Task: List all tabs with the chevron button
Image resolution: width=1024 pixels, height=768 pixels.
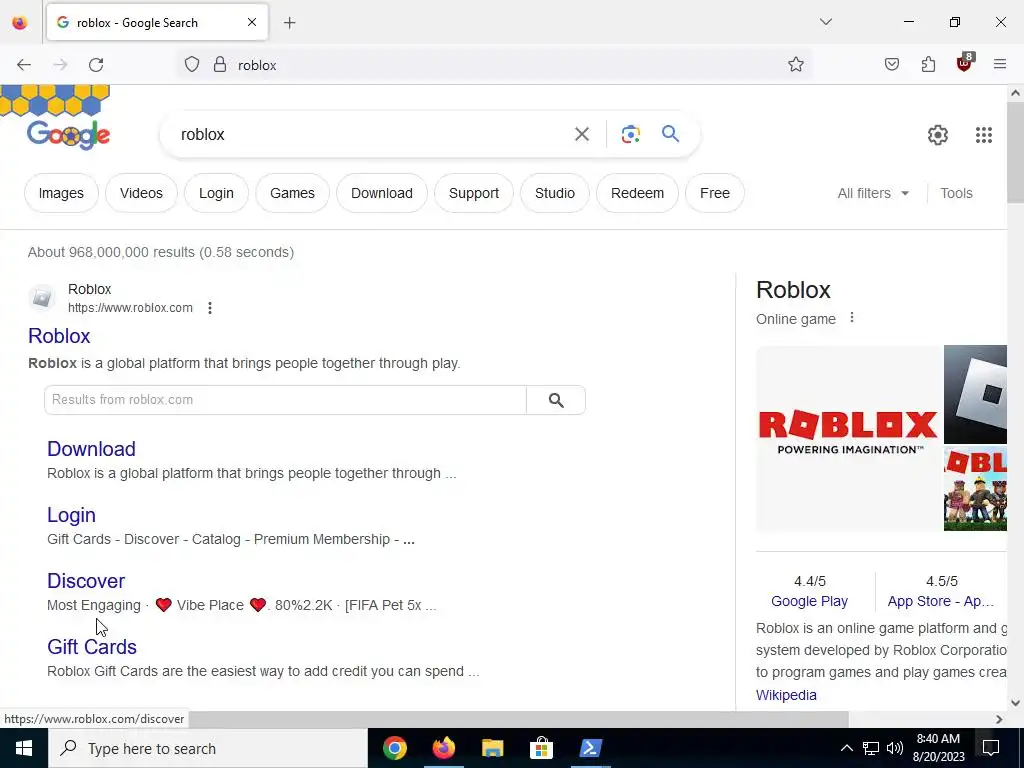Action: point(826,22)
